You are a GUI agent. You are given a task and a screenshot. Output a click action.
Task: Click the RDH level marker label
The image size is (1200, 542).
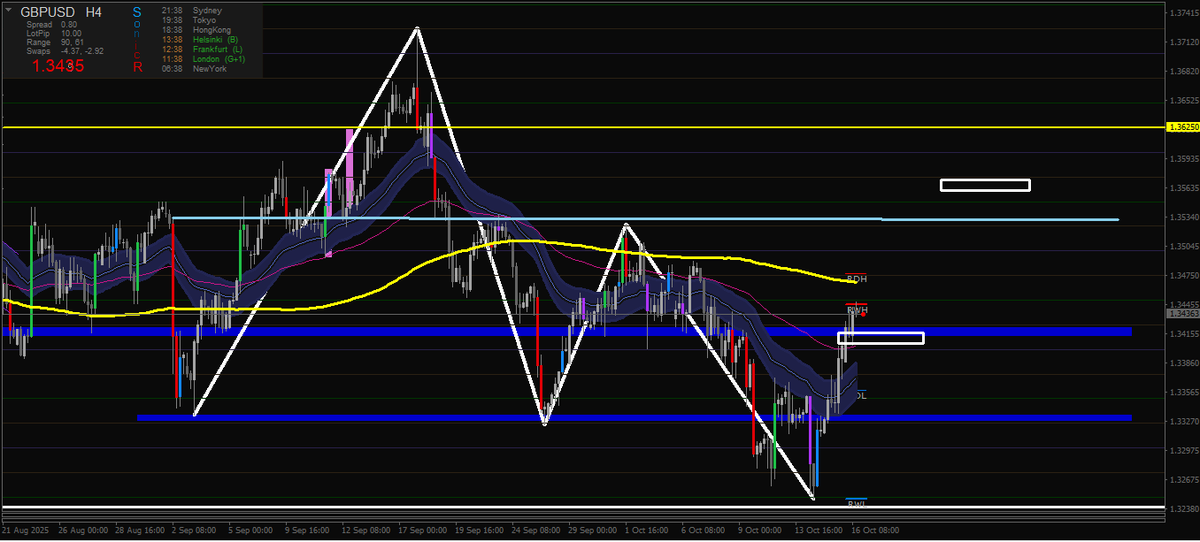[x=857, y=278]
